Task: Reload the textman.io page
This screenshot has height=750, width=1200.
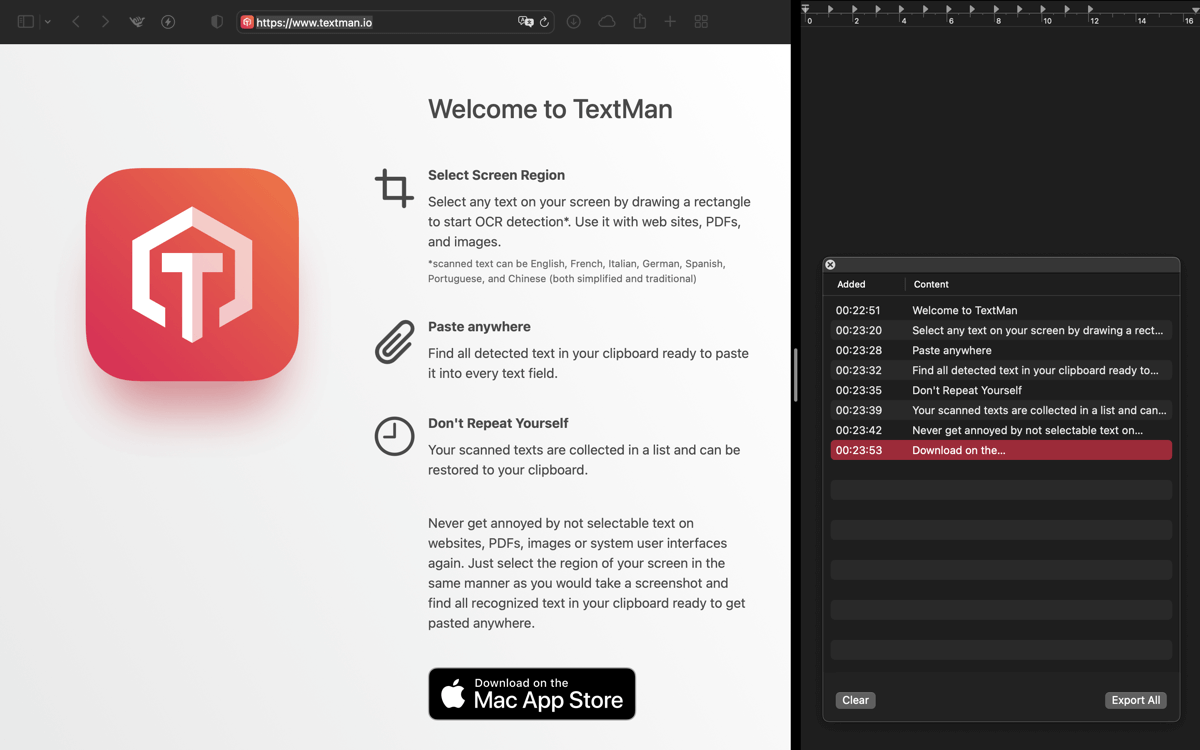Action: (x=544, y=22)
